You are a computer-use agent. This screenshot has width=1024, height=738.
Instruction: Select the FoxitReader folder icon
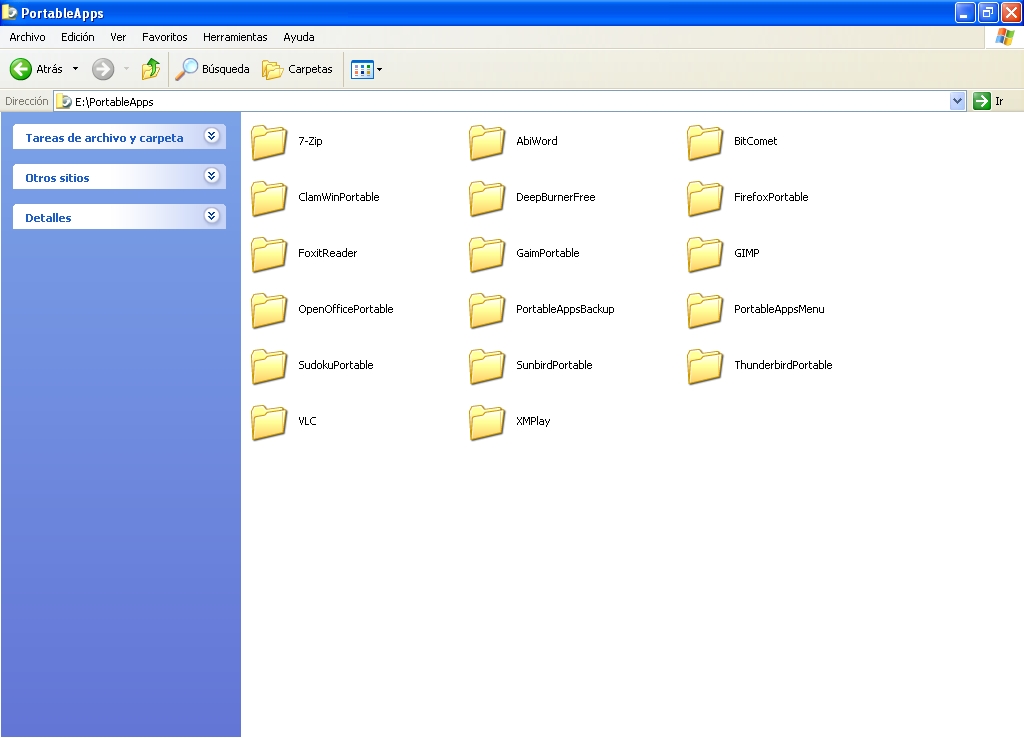tap(269, 255)
